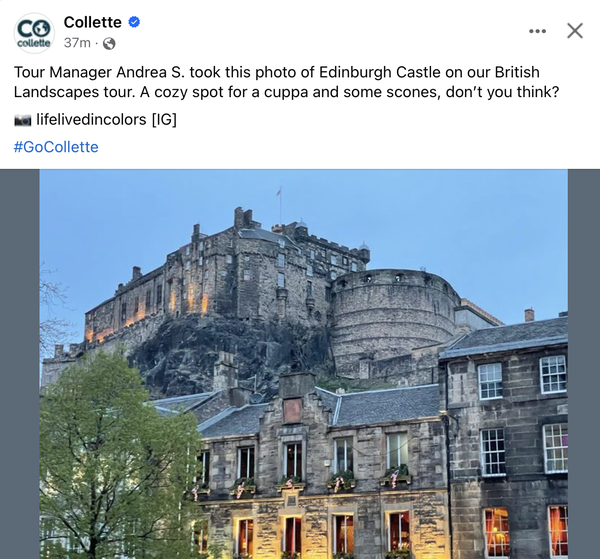Image resolution: width=600 pixels, height=559 pixels.
Task: Click the gray margin left of photo
Action: [x=20, y=364]
